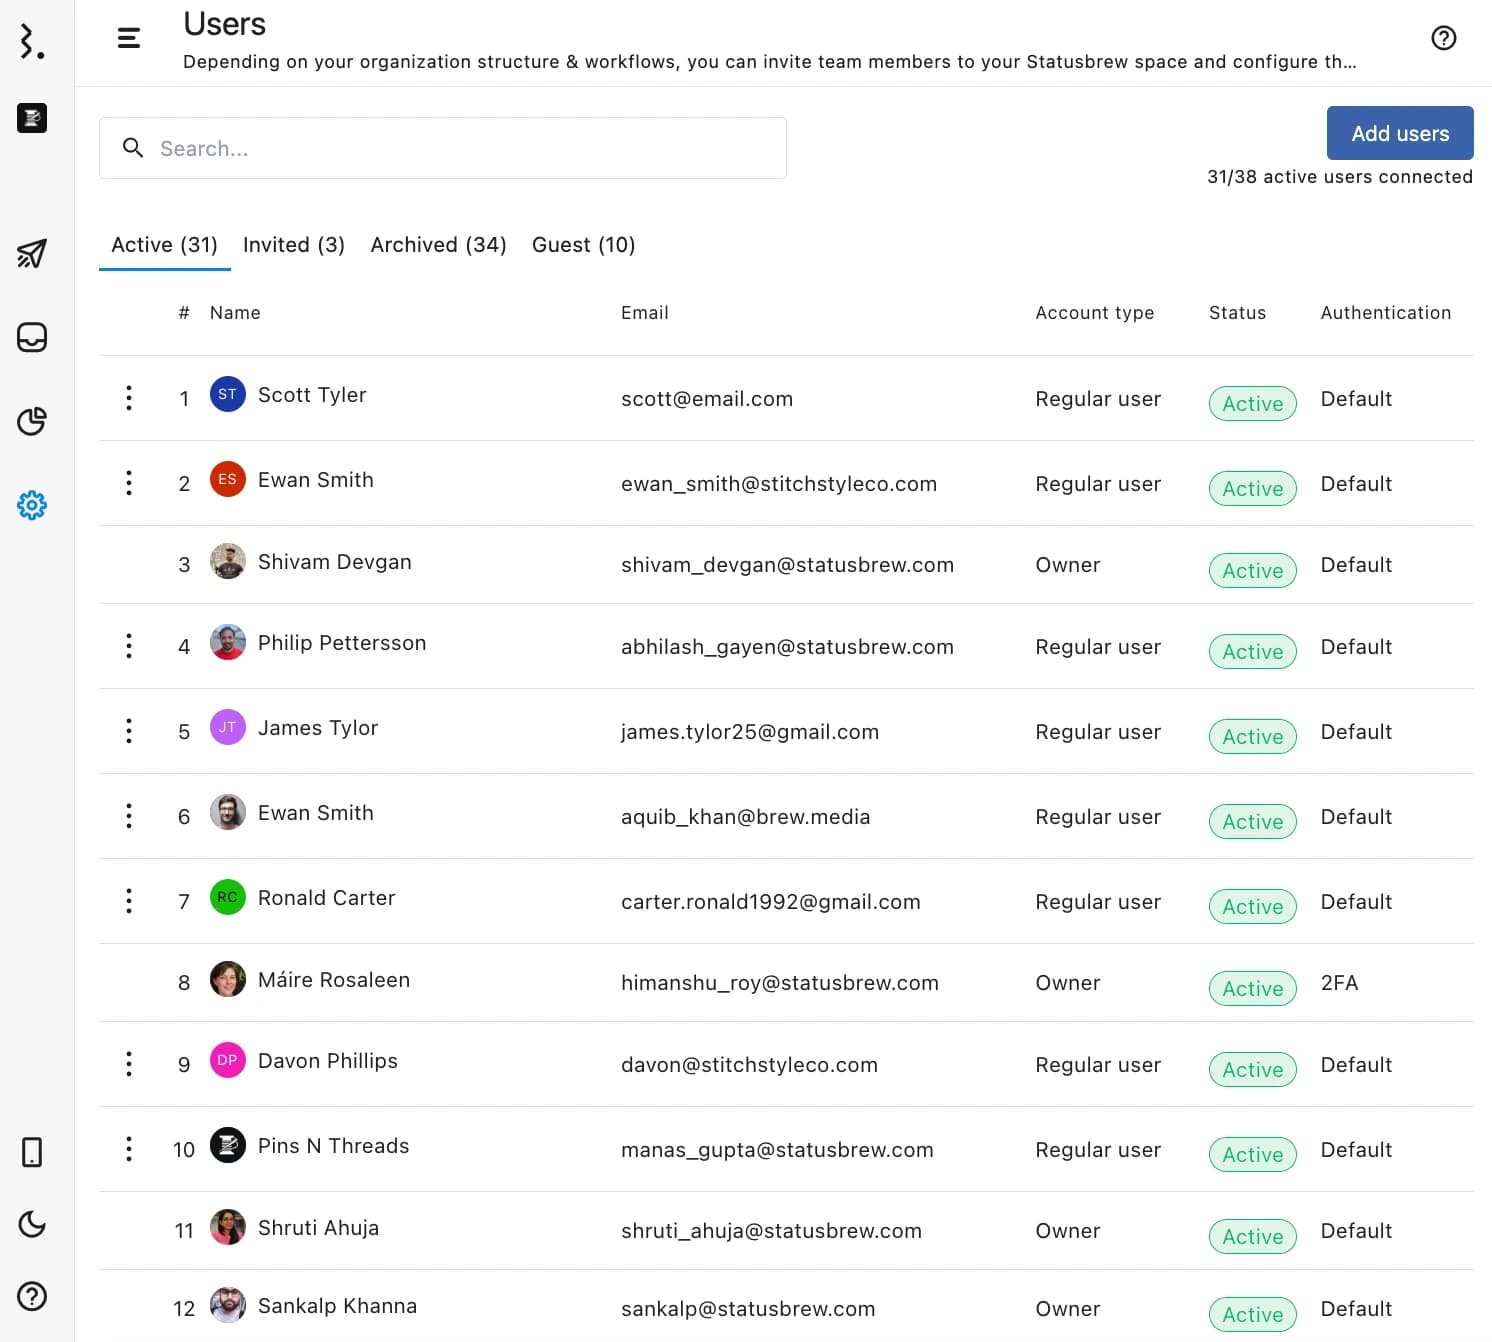
Task: Switch to the Invited tab
Action: click(293, 245)
